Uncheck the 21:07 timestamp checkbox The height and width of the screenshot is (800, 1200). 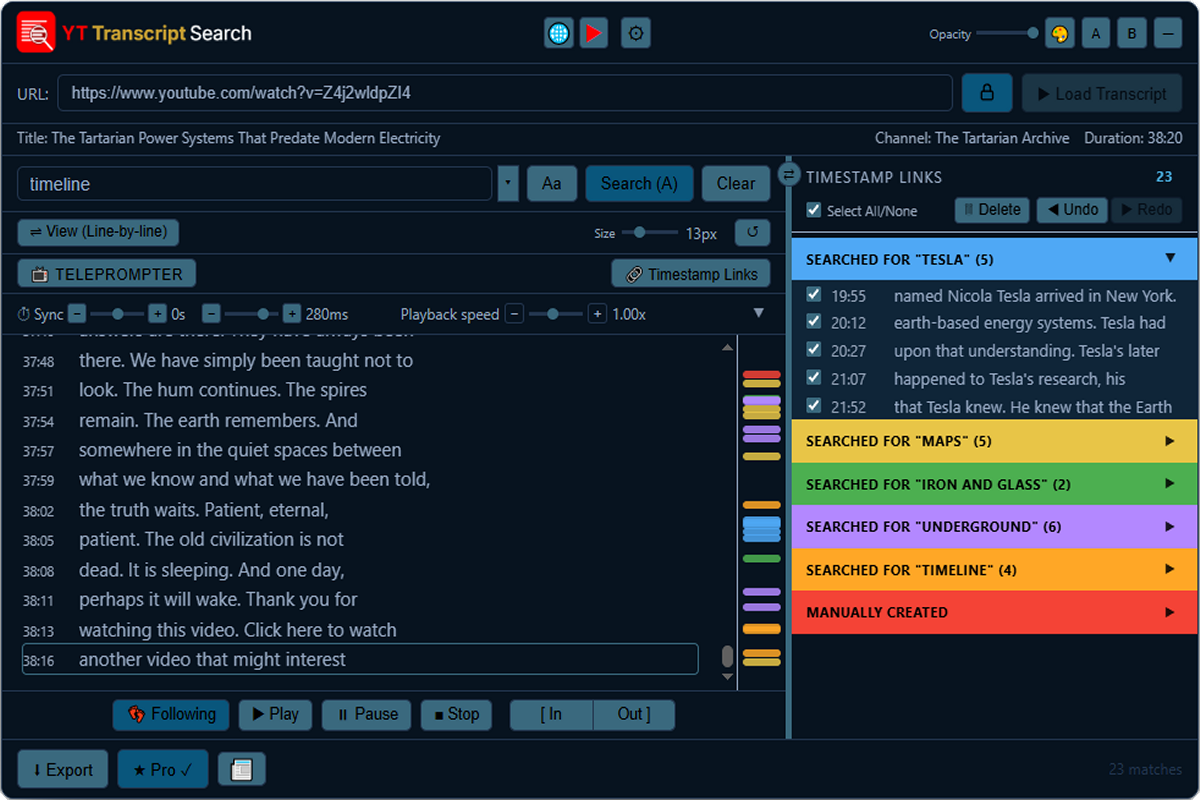[x=814, y=378]
